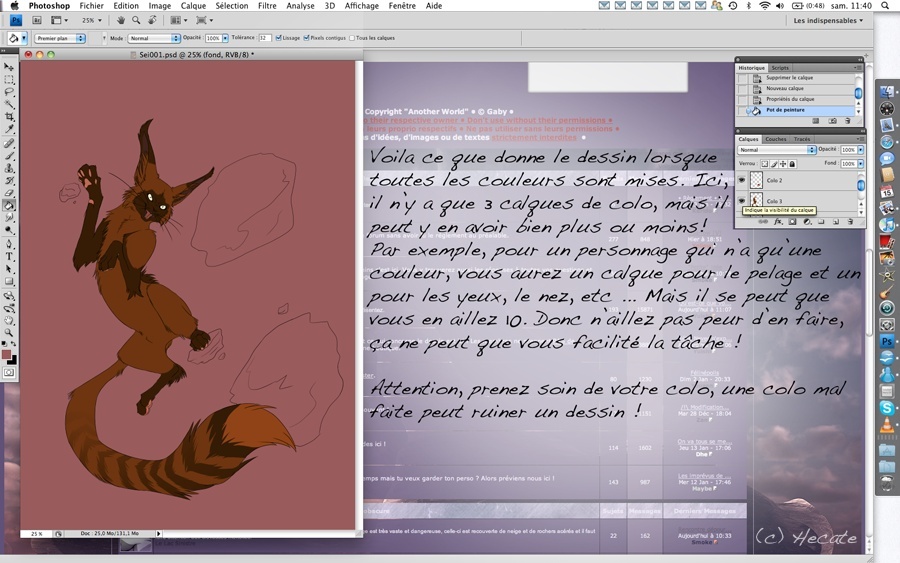The width and height of the screenshot is (900, 563).
Task: Select the Paint Bucket tool in toolbox
Action: tap(9, 205)
